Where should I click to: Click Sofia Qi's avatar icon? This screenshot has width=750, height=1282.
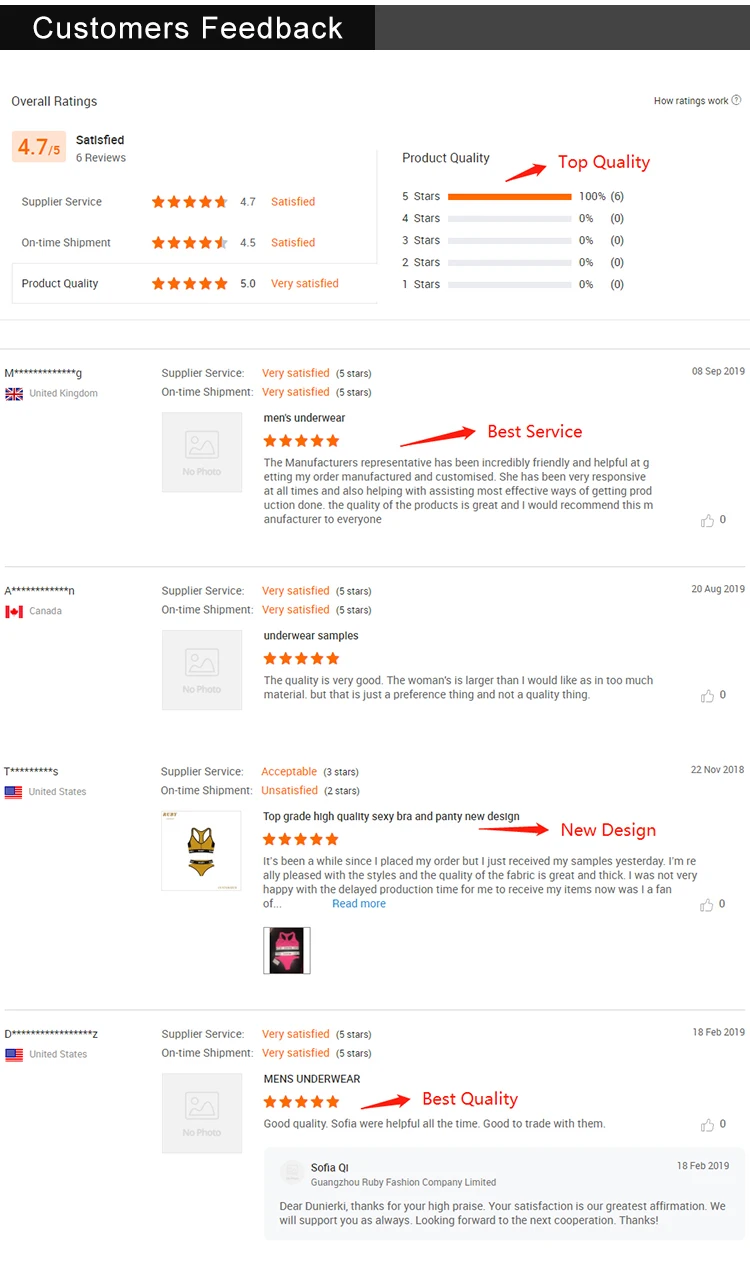click(x=292, y=1172)
